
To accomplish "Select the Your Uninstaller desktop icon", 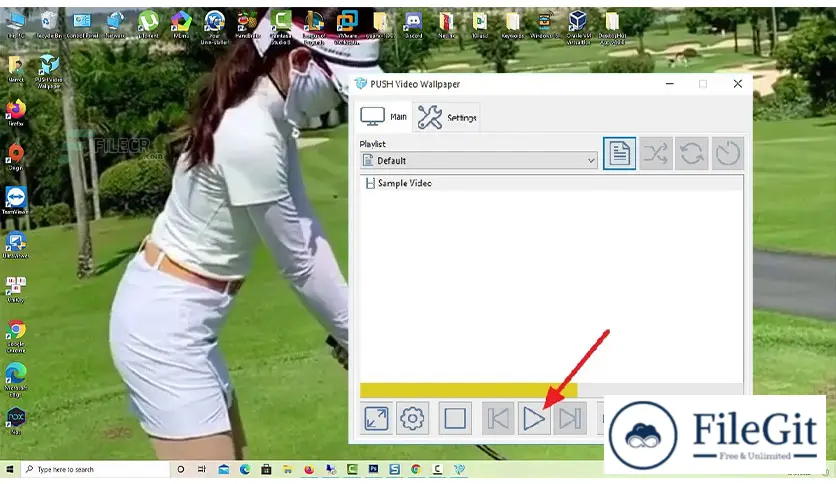I will [214, 28].
